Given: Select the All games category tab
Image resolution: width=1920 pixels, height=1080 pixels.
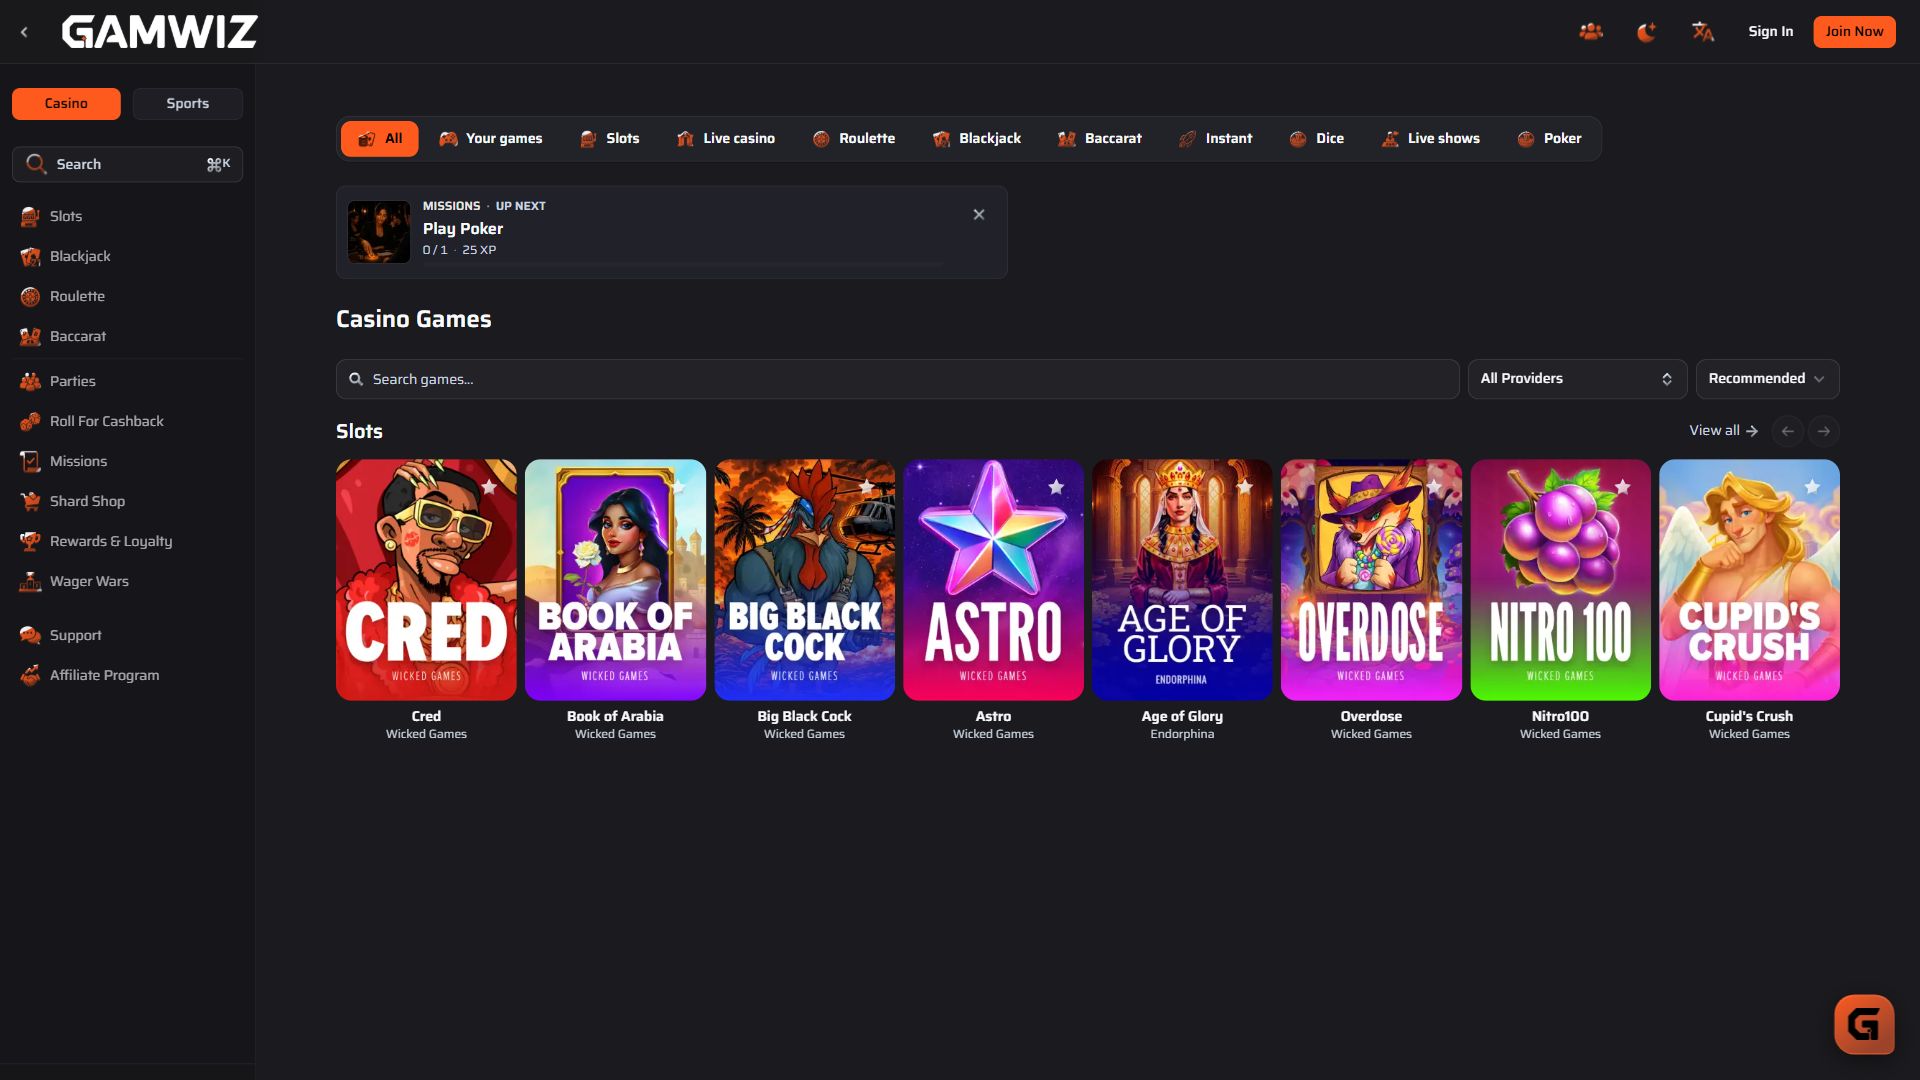Looking at the screenshot, I should coord(379,139).
